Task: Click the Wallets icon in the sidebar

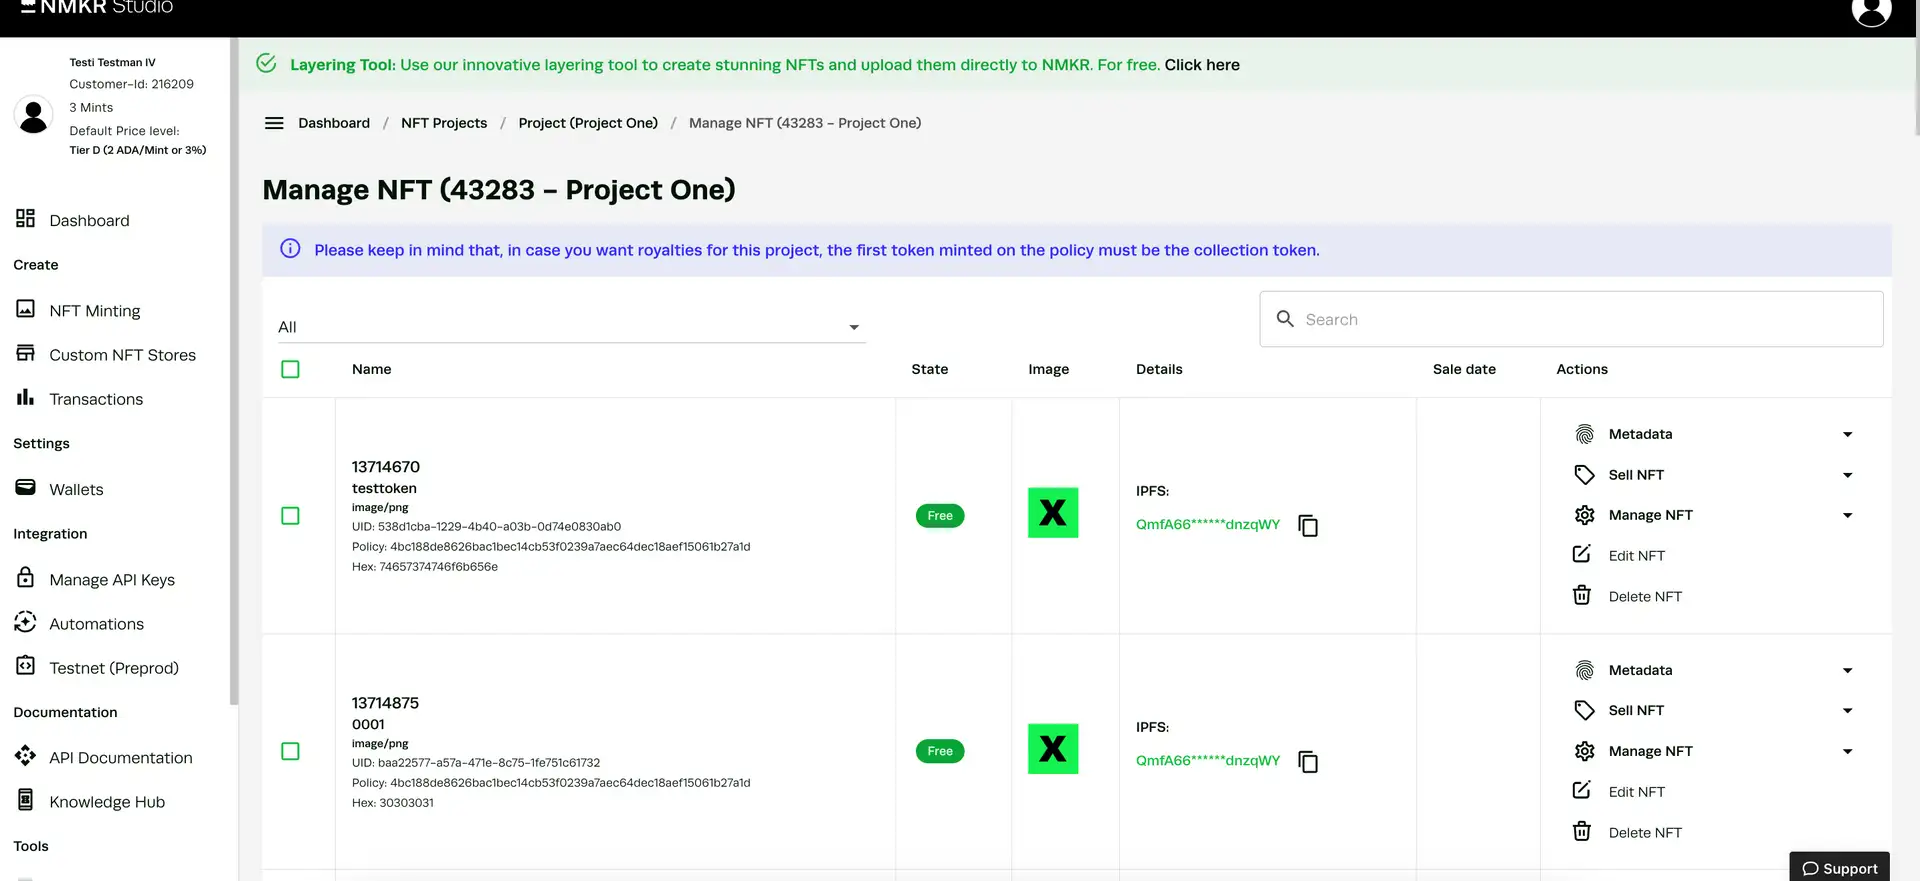Action: click(x=26, y=488)
